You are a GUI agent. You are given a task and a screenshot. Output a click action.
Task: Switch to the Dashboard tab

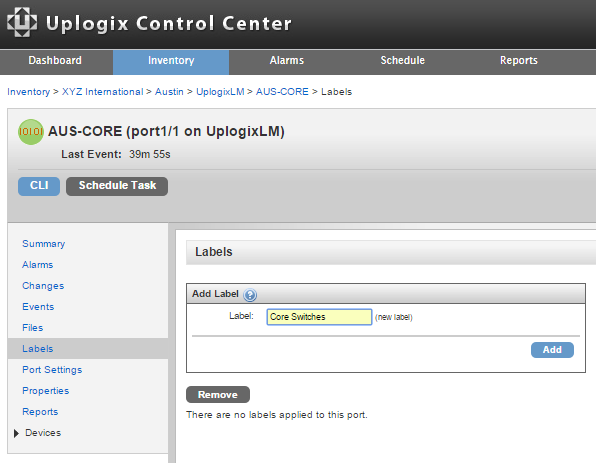55,60
